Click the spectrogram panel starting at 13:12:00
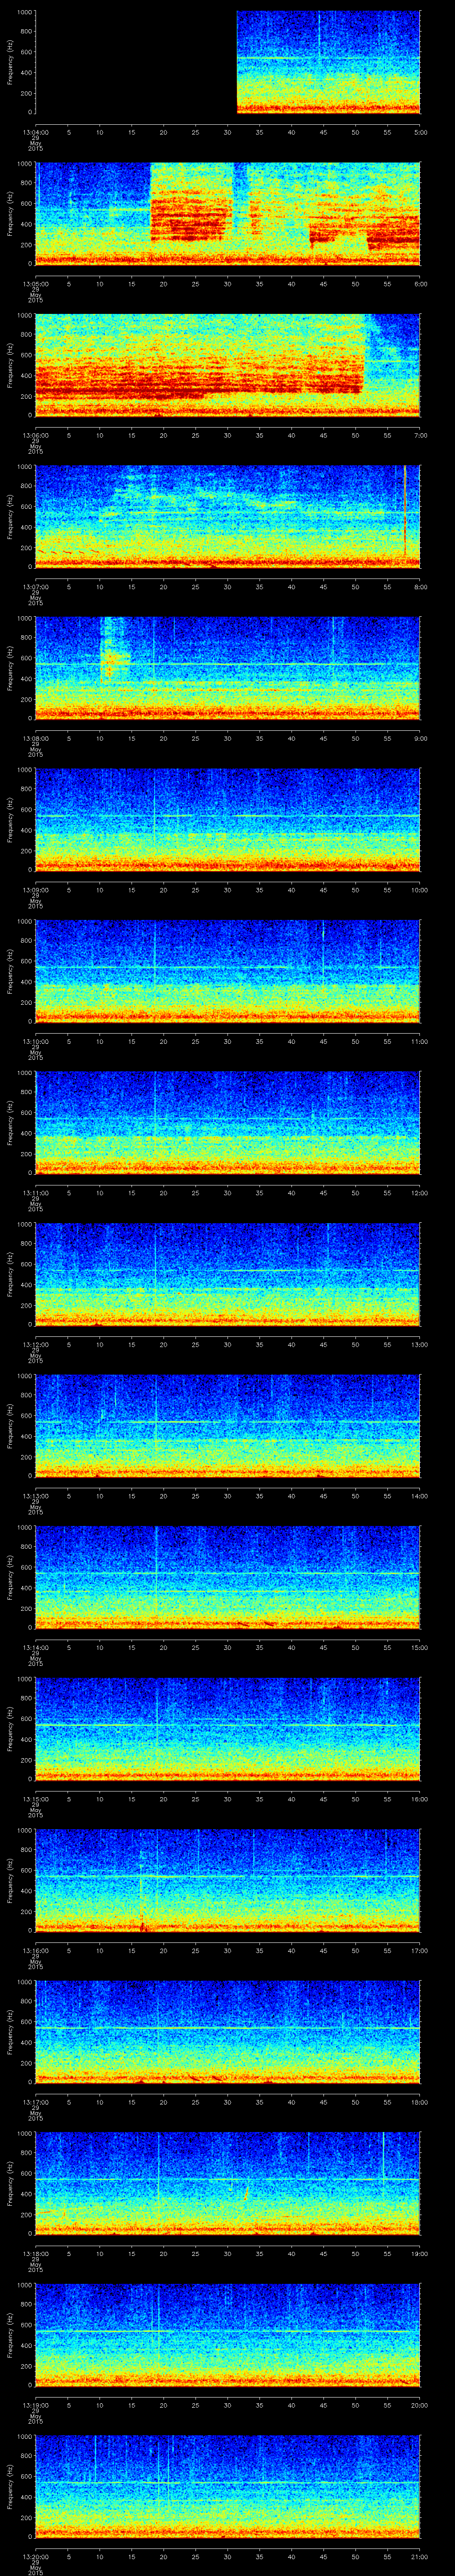This screenshot has height=2576, width=455. tap(228, 1274)
